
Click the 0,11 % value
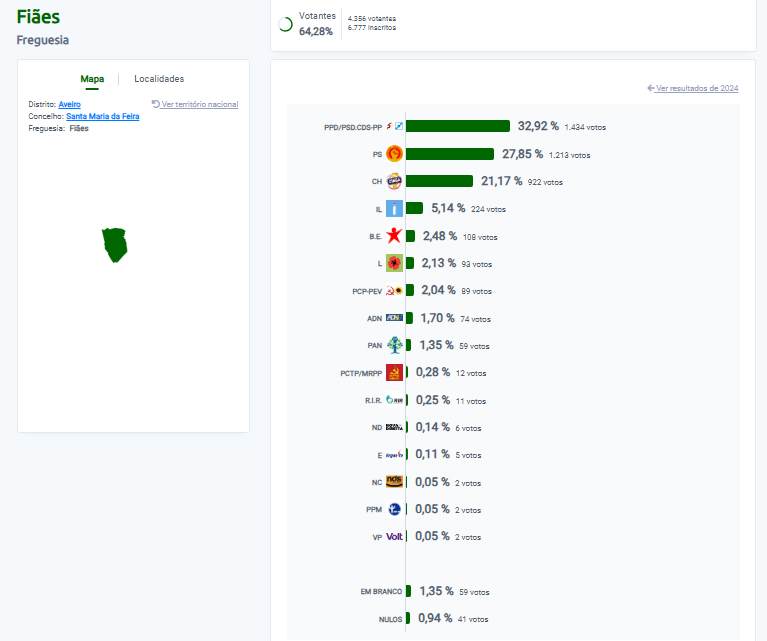tap(432, 454)
